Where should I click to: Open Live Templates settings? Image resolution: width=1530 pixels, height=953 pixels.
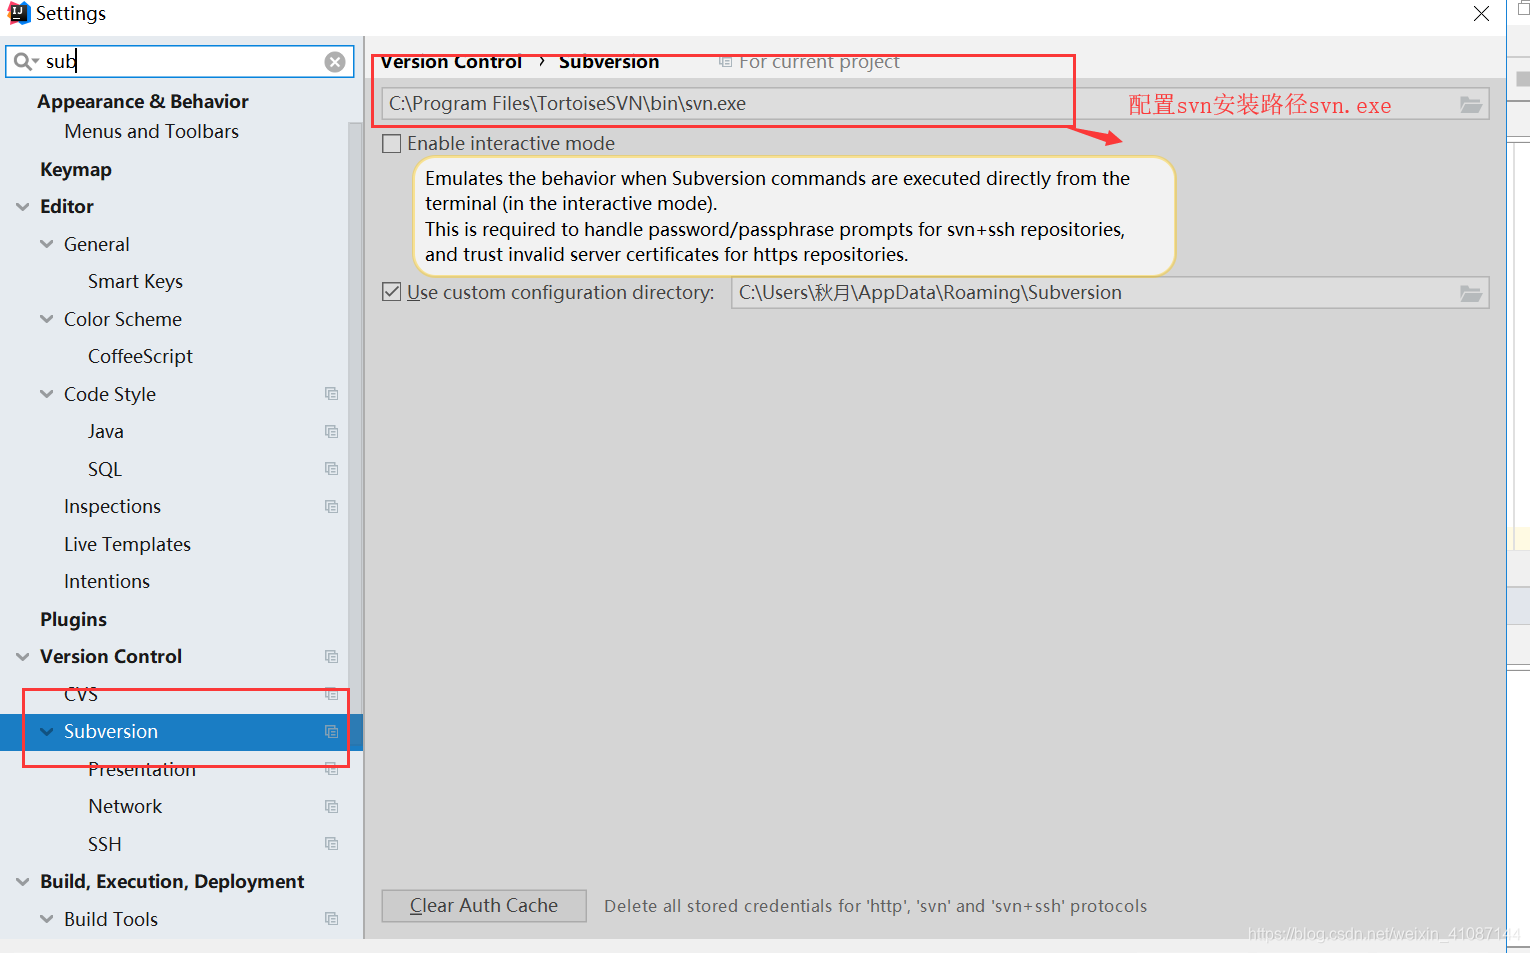click(127, 545)
